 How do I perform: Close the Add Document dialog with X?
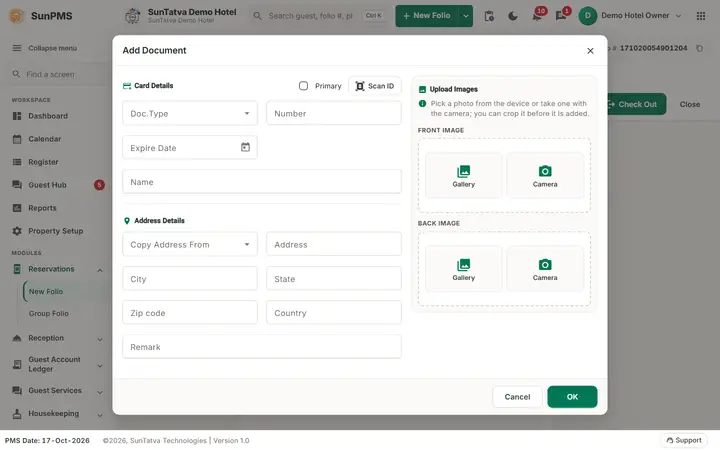coord(590,51)
